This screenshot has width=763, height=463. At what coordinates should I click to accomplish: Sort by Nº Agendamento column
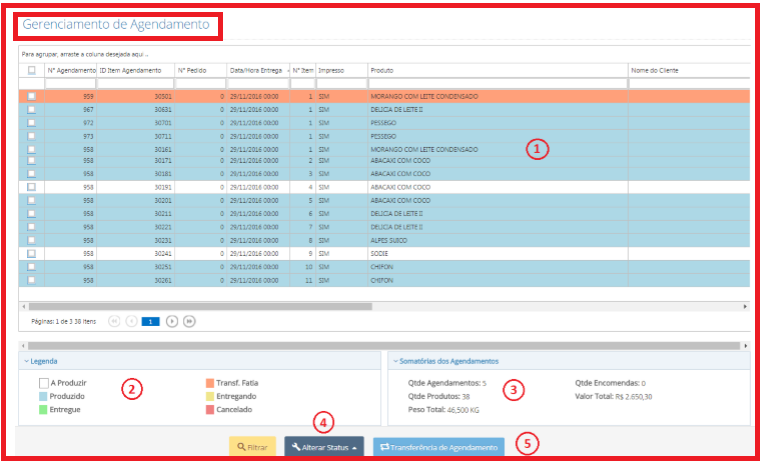point(71,71)
